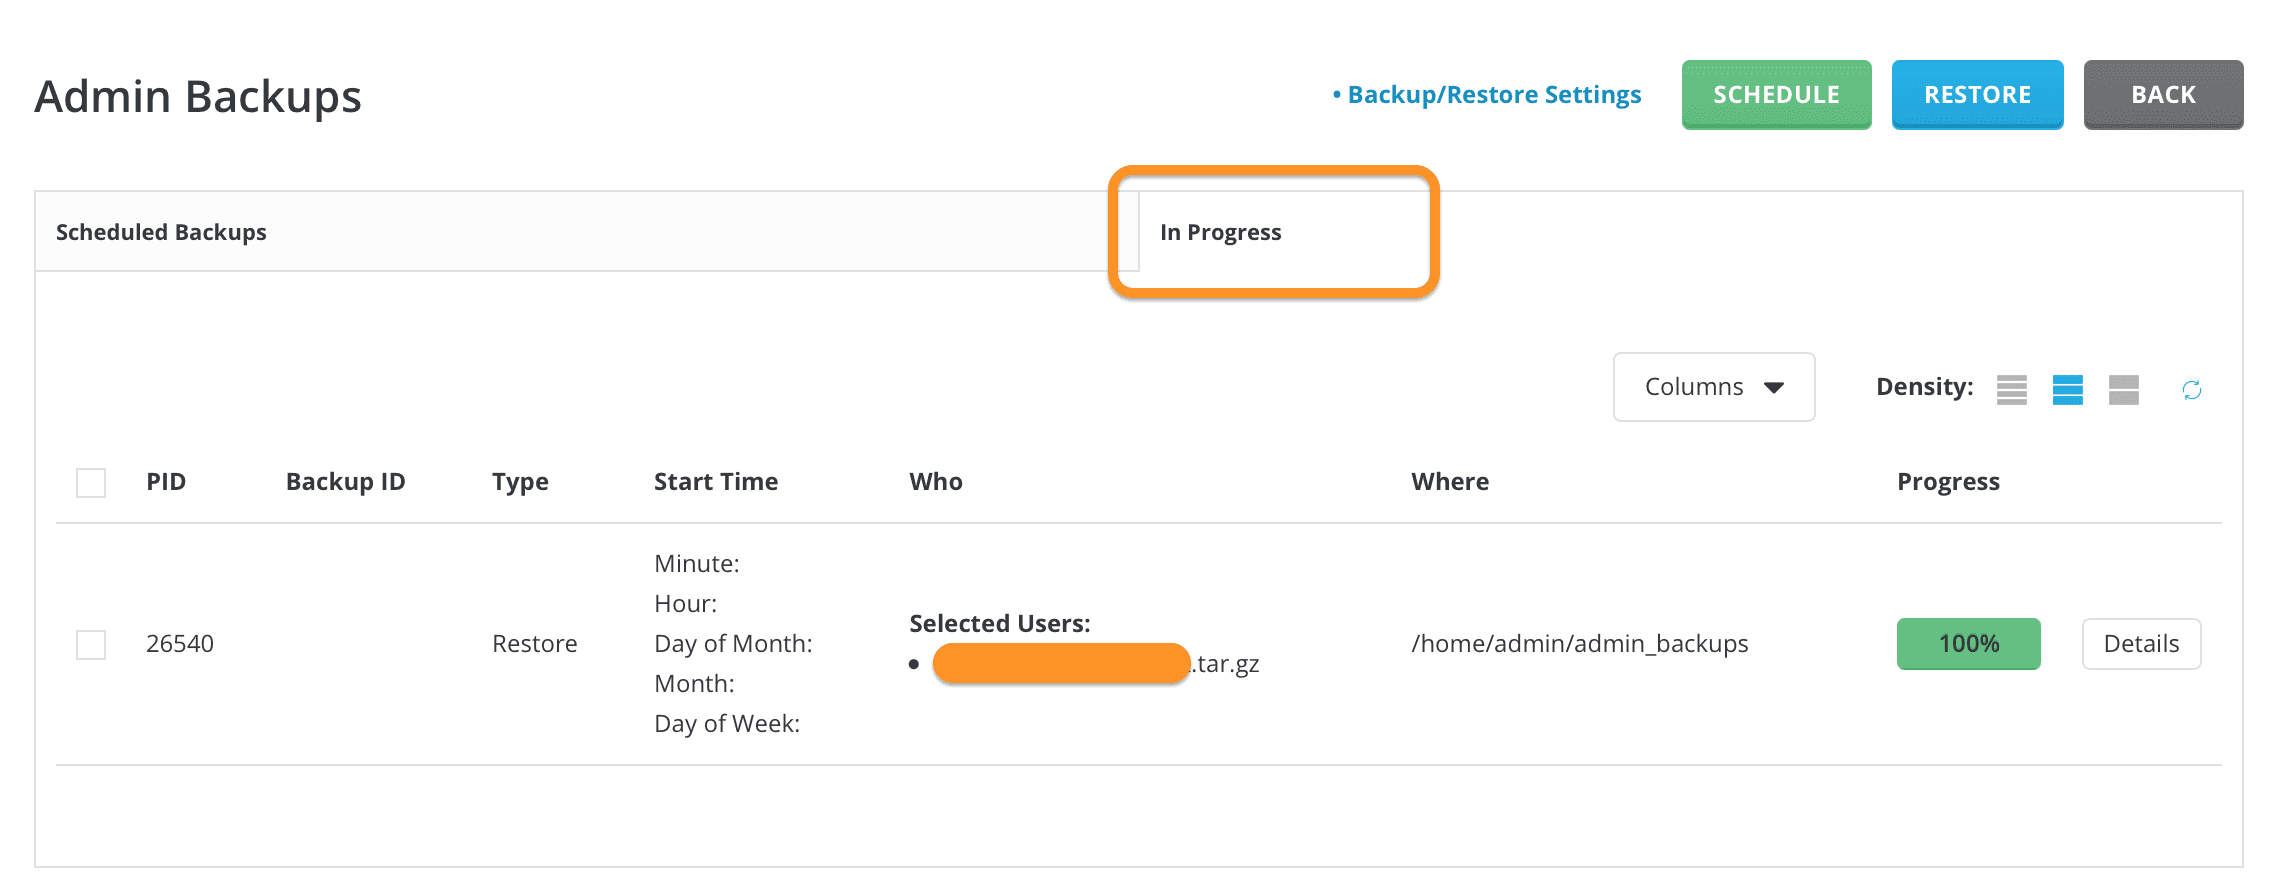Viewport: 2278px width, 892px height.
Task: Select the In Progress tab
Action: point(1220,231)
